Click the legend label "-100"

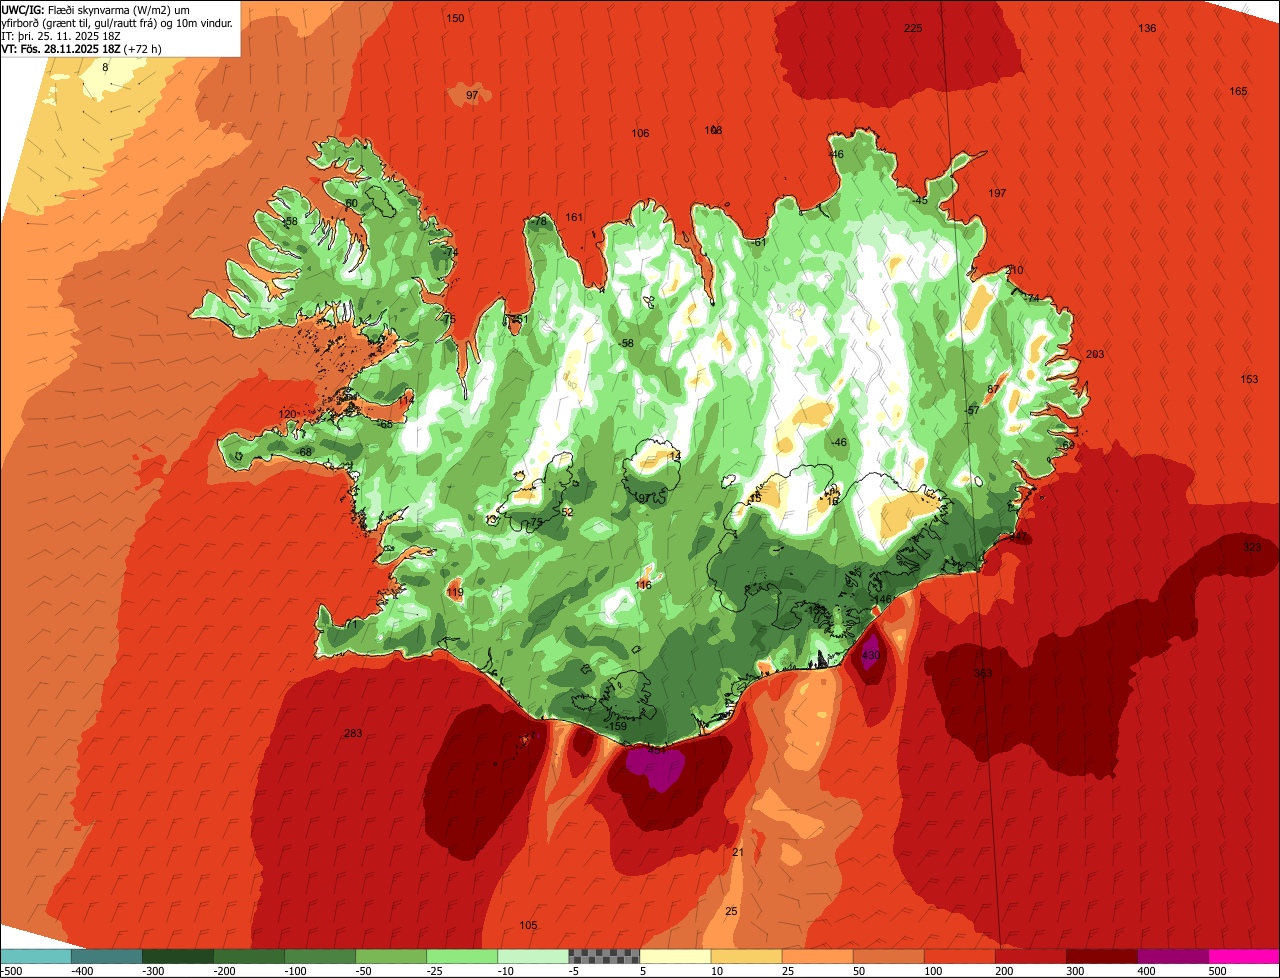coord(295,970)
